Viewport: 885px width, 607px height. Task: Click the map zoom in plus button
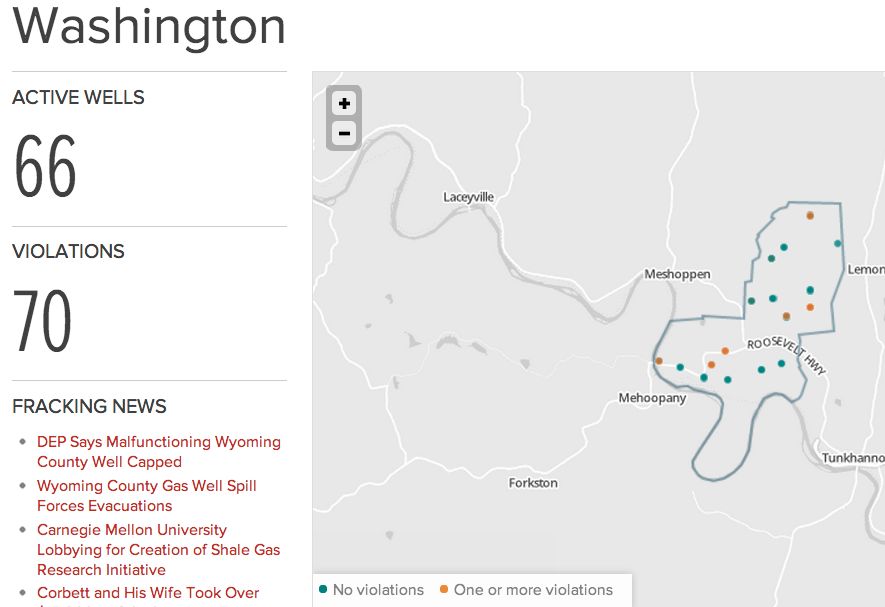344,104
